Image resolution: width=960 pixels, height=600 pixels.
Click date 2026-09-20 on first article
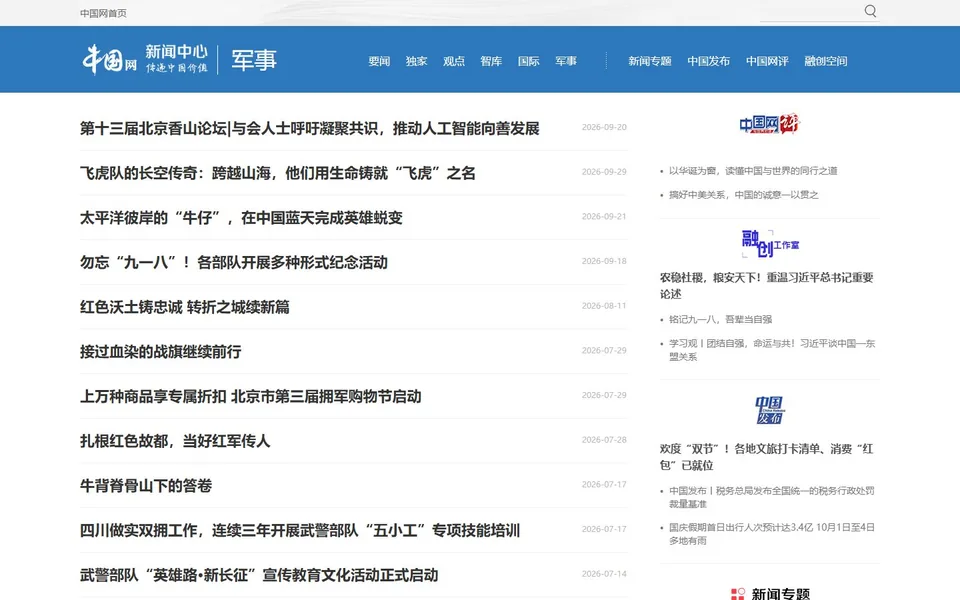click(604, 127)
